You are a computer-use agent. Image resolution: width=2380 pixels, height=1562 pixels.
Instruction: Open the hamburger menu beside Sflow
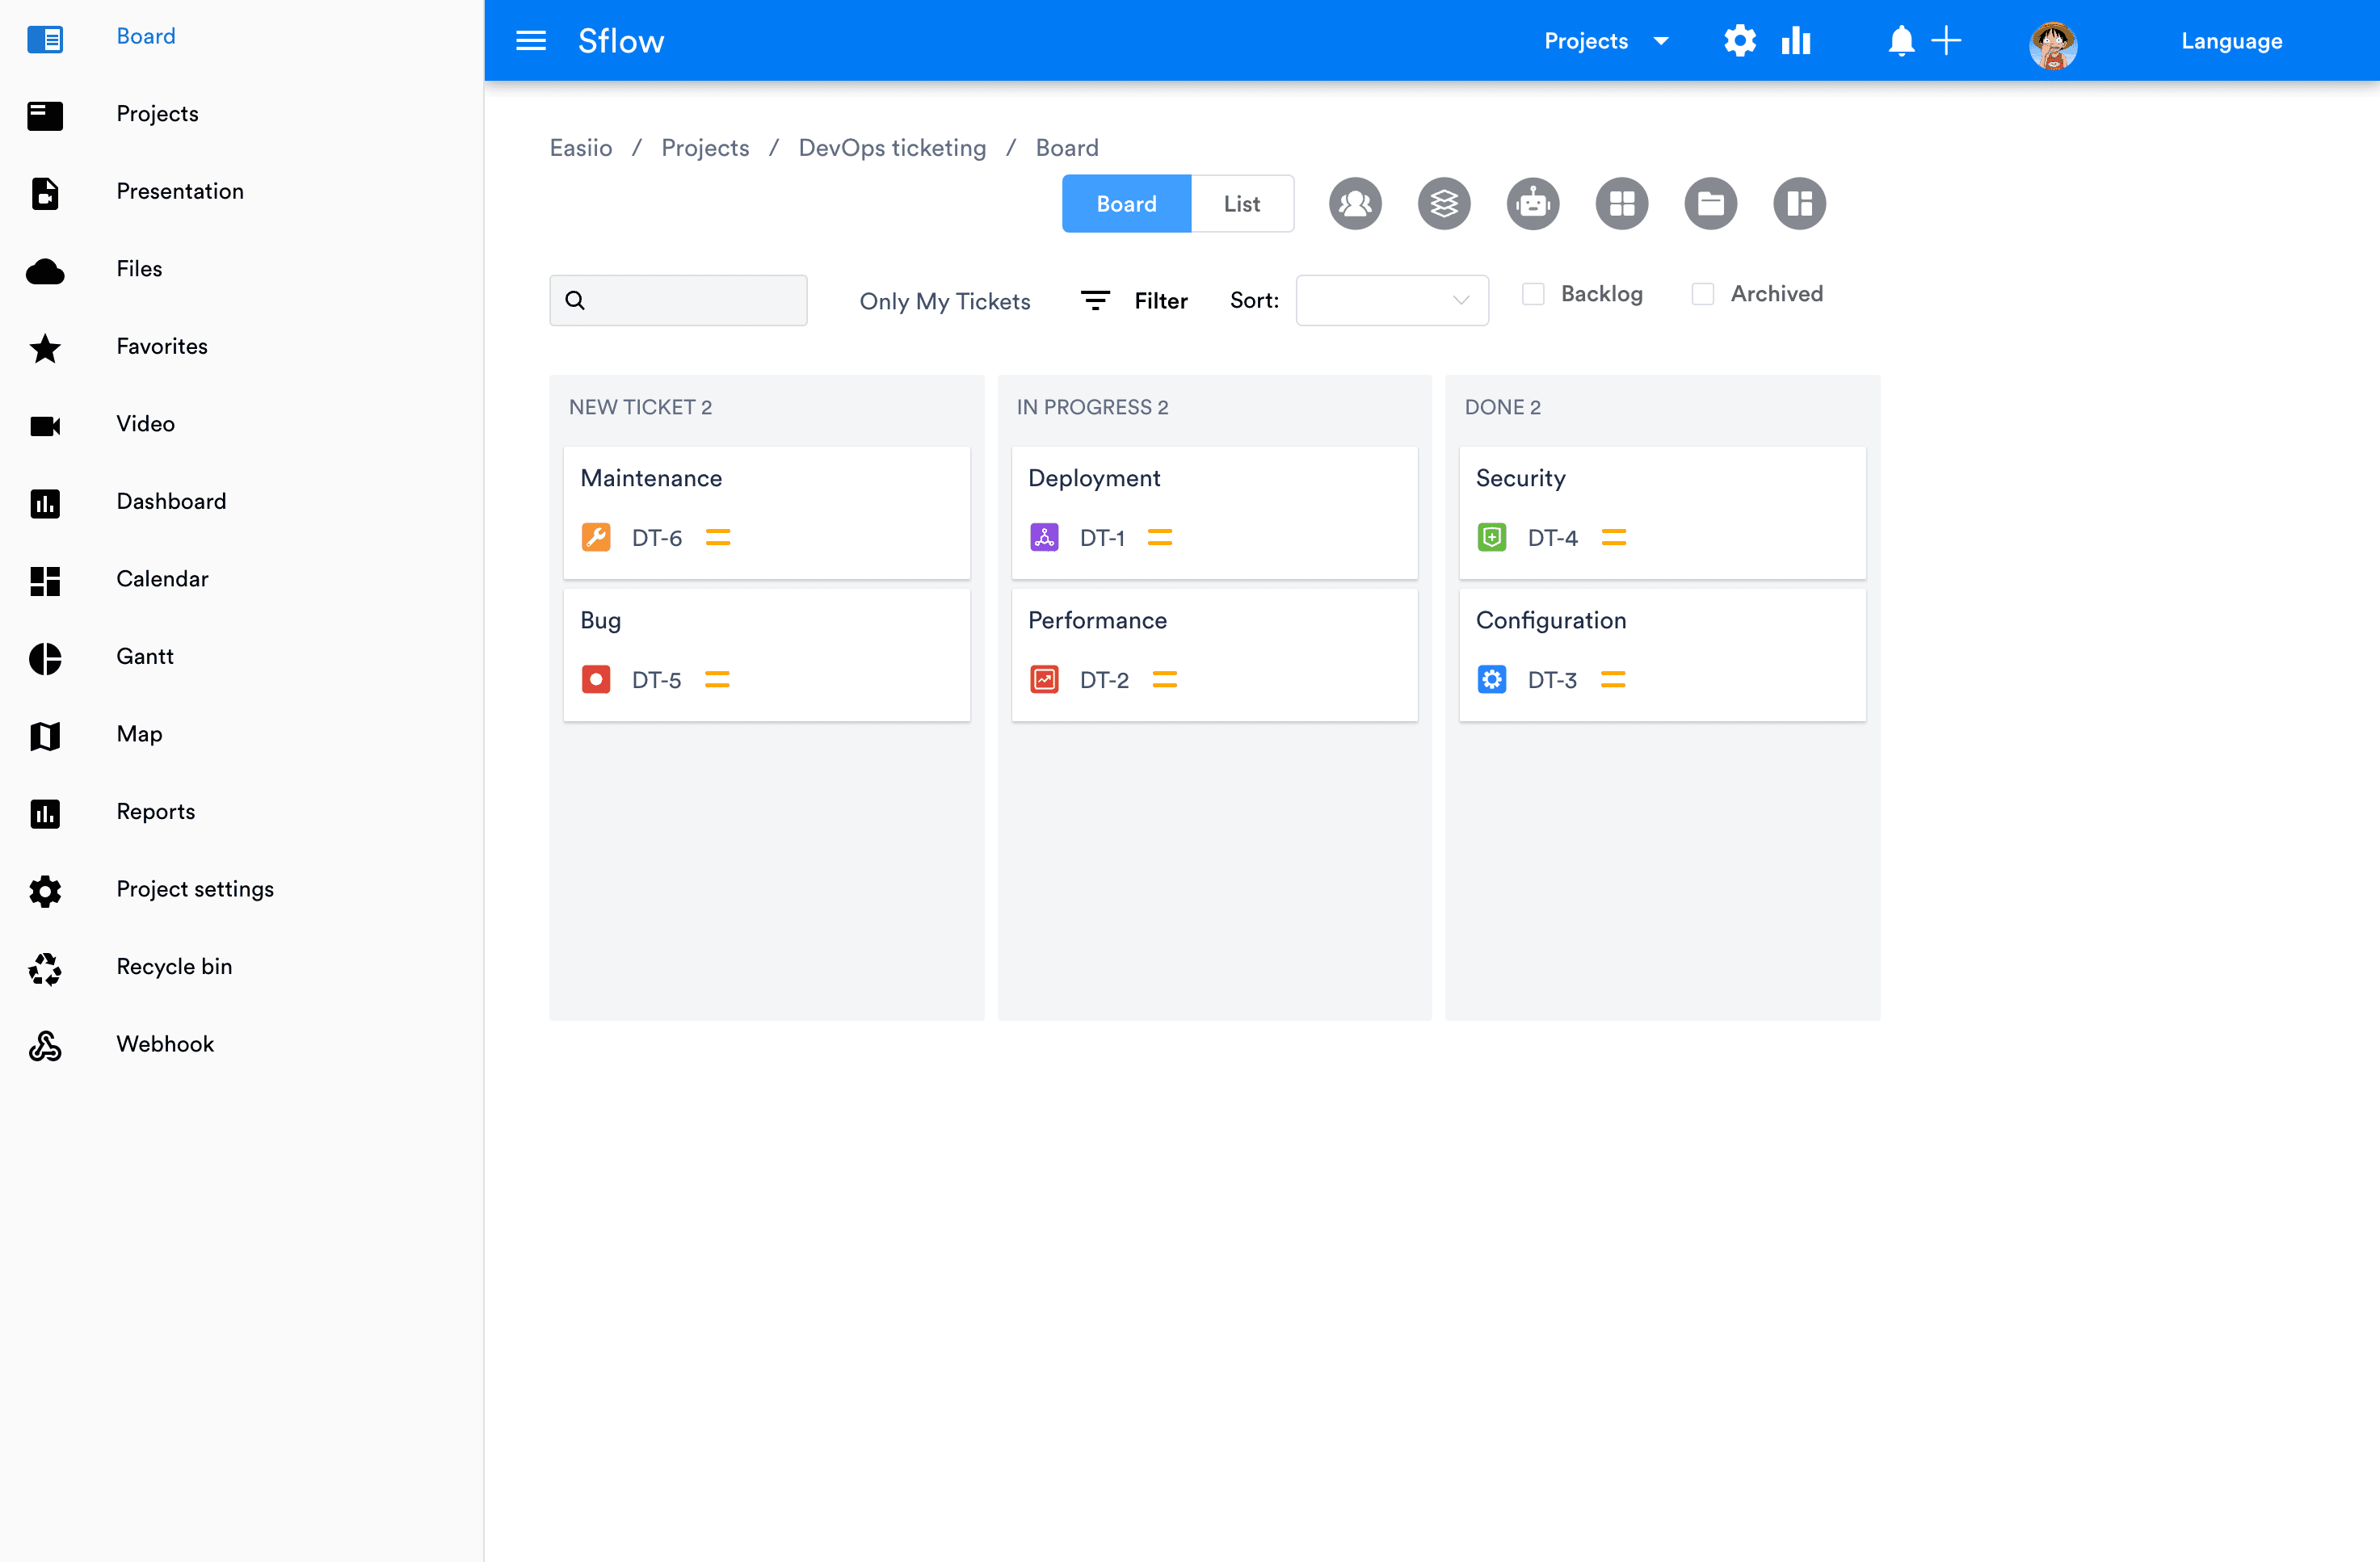click(x=530, y=41)
